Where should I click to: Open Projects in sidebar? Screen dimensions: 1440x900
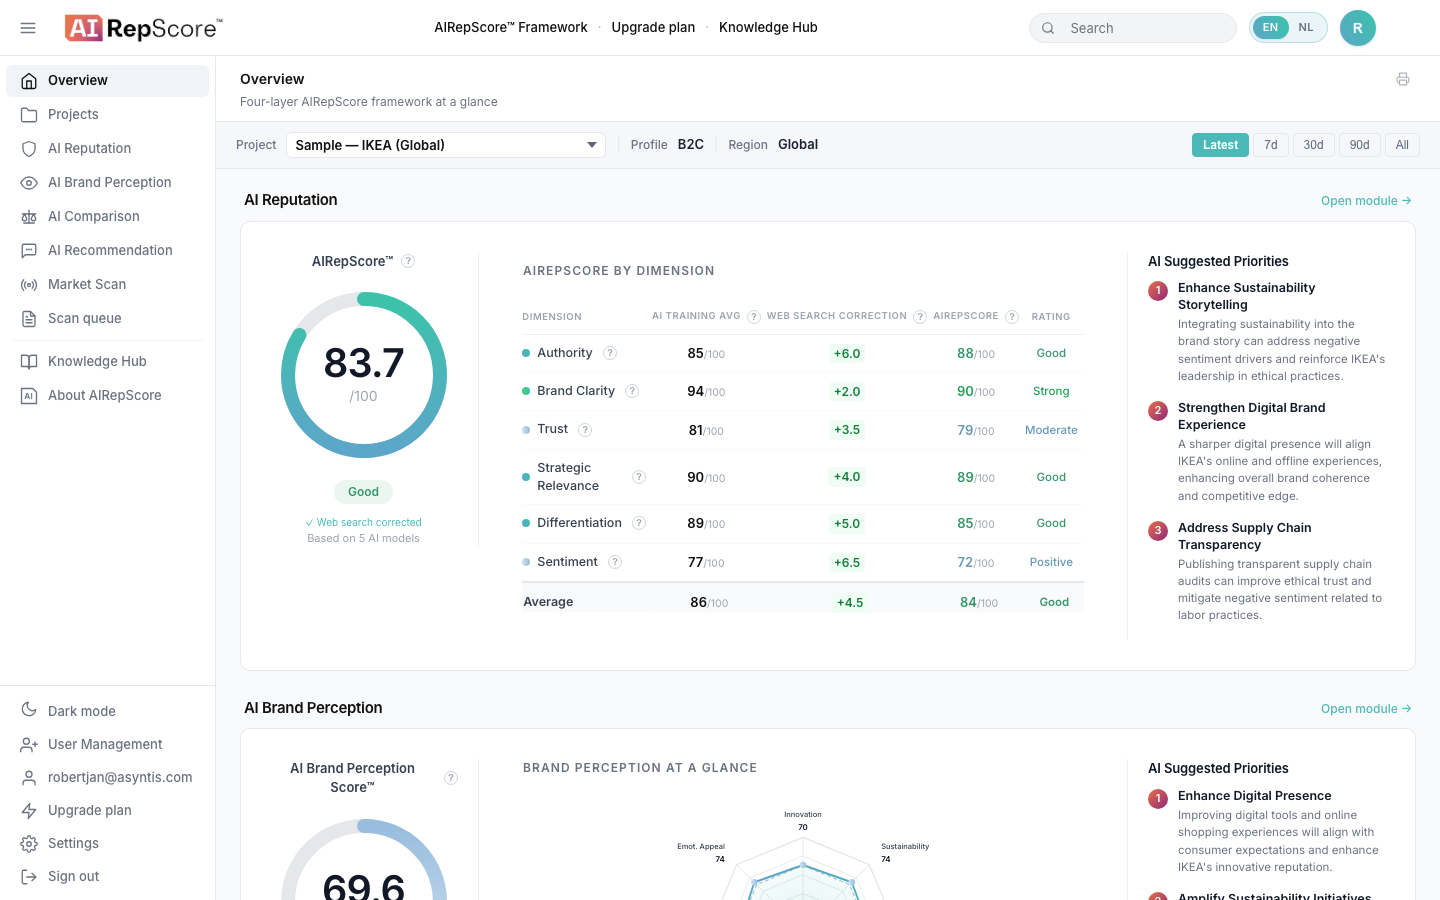(107, 114)
